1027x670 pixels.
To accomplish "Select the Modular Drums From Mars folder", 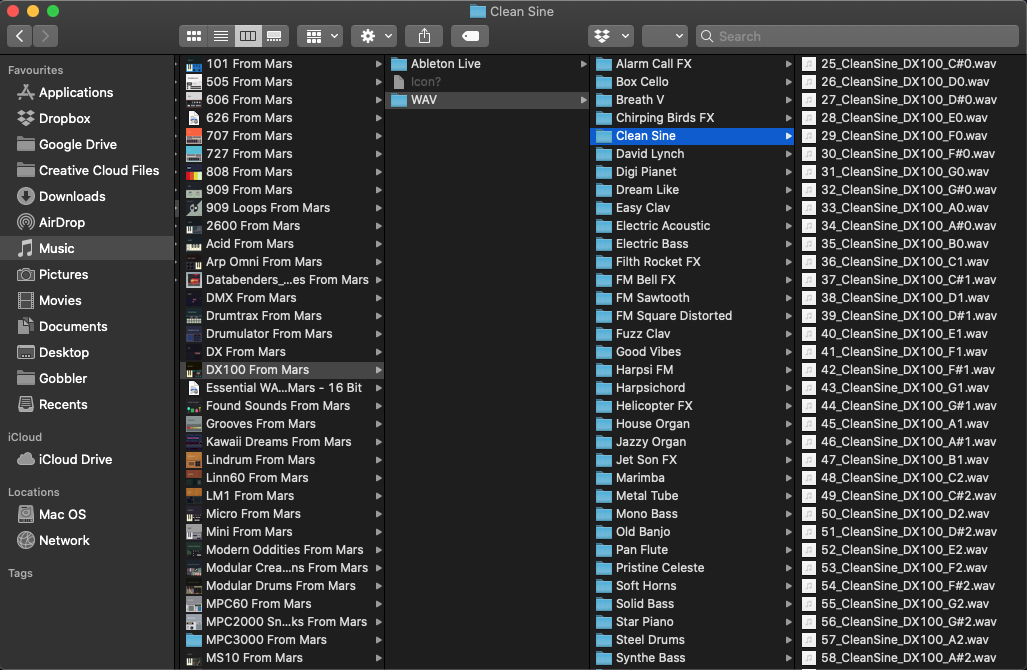I will pyautogui.click(x=282, y=586).
